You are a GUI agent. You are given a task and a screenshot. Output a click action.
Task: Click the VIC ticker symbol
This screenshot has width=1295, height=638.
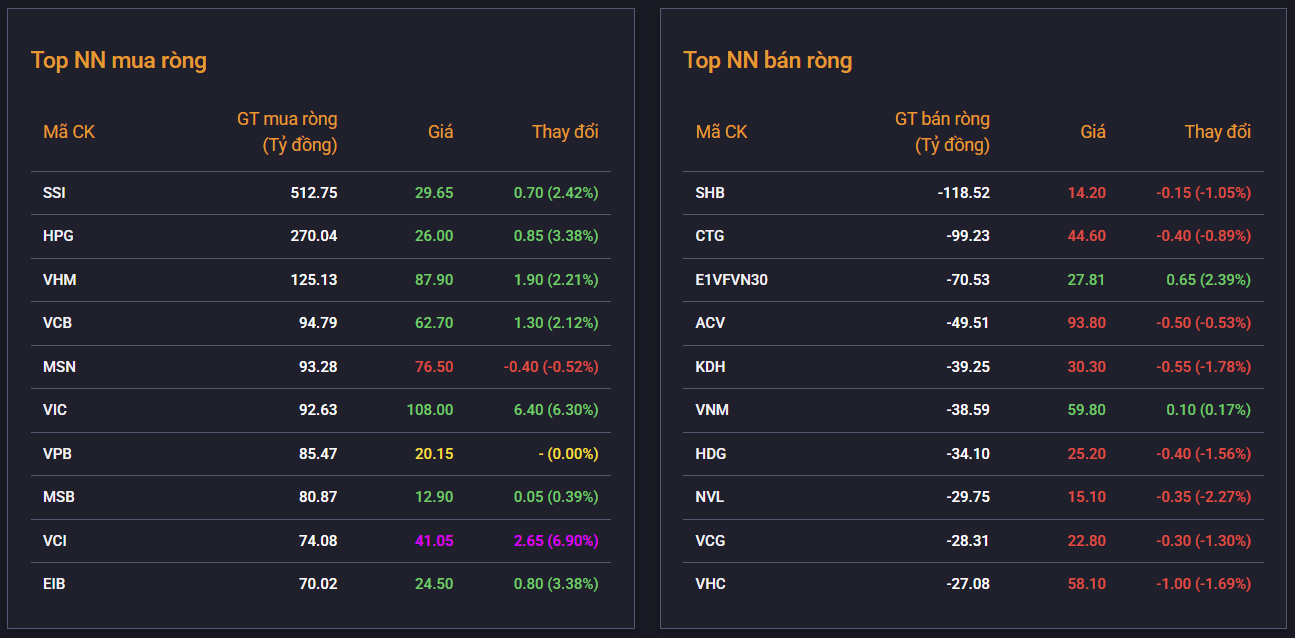[x=56, y=410]
